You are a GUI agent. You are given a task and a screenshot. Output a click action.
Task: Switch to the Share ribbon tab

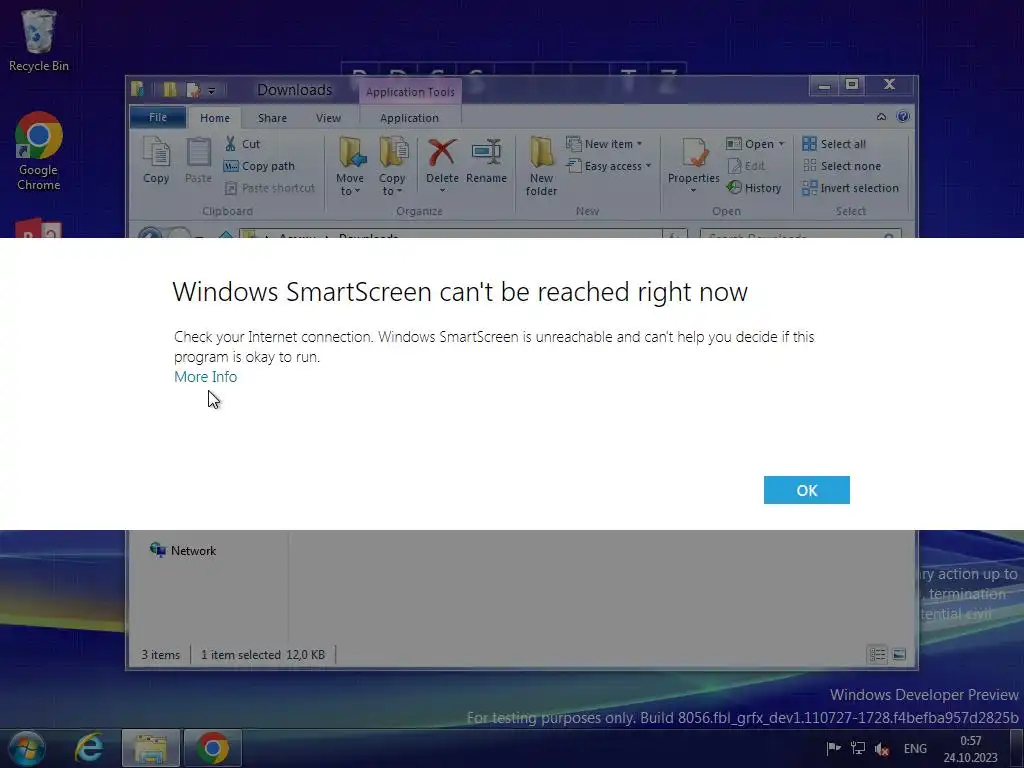(272, 118)
